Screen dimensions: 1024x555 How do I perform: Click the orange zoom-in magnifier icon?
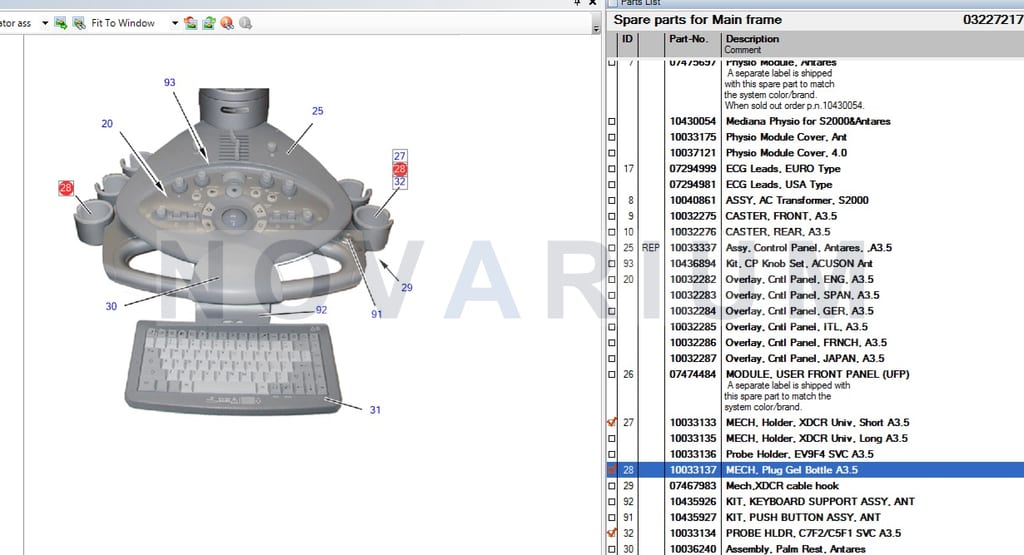227,24
